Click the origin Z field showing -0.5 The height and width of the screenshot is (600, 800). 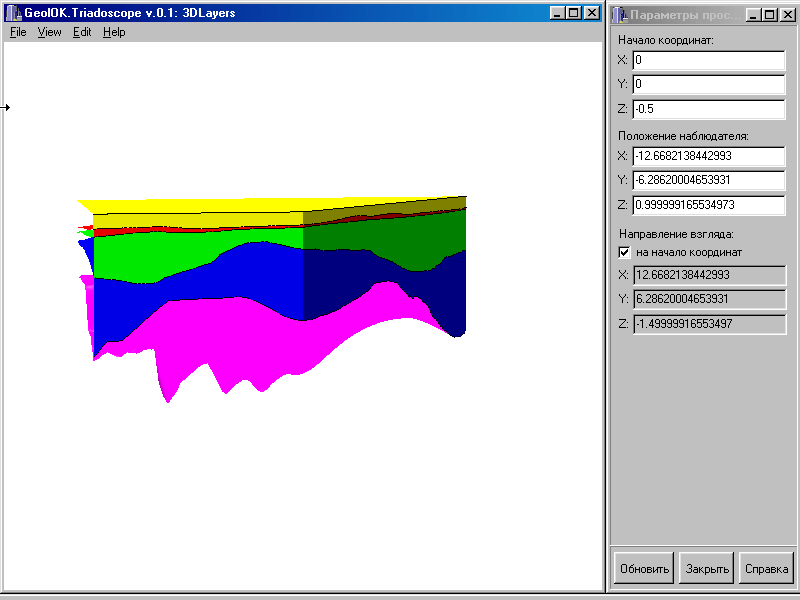(x=708, y=109)
